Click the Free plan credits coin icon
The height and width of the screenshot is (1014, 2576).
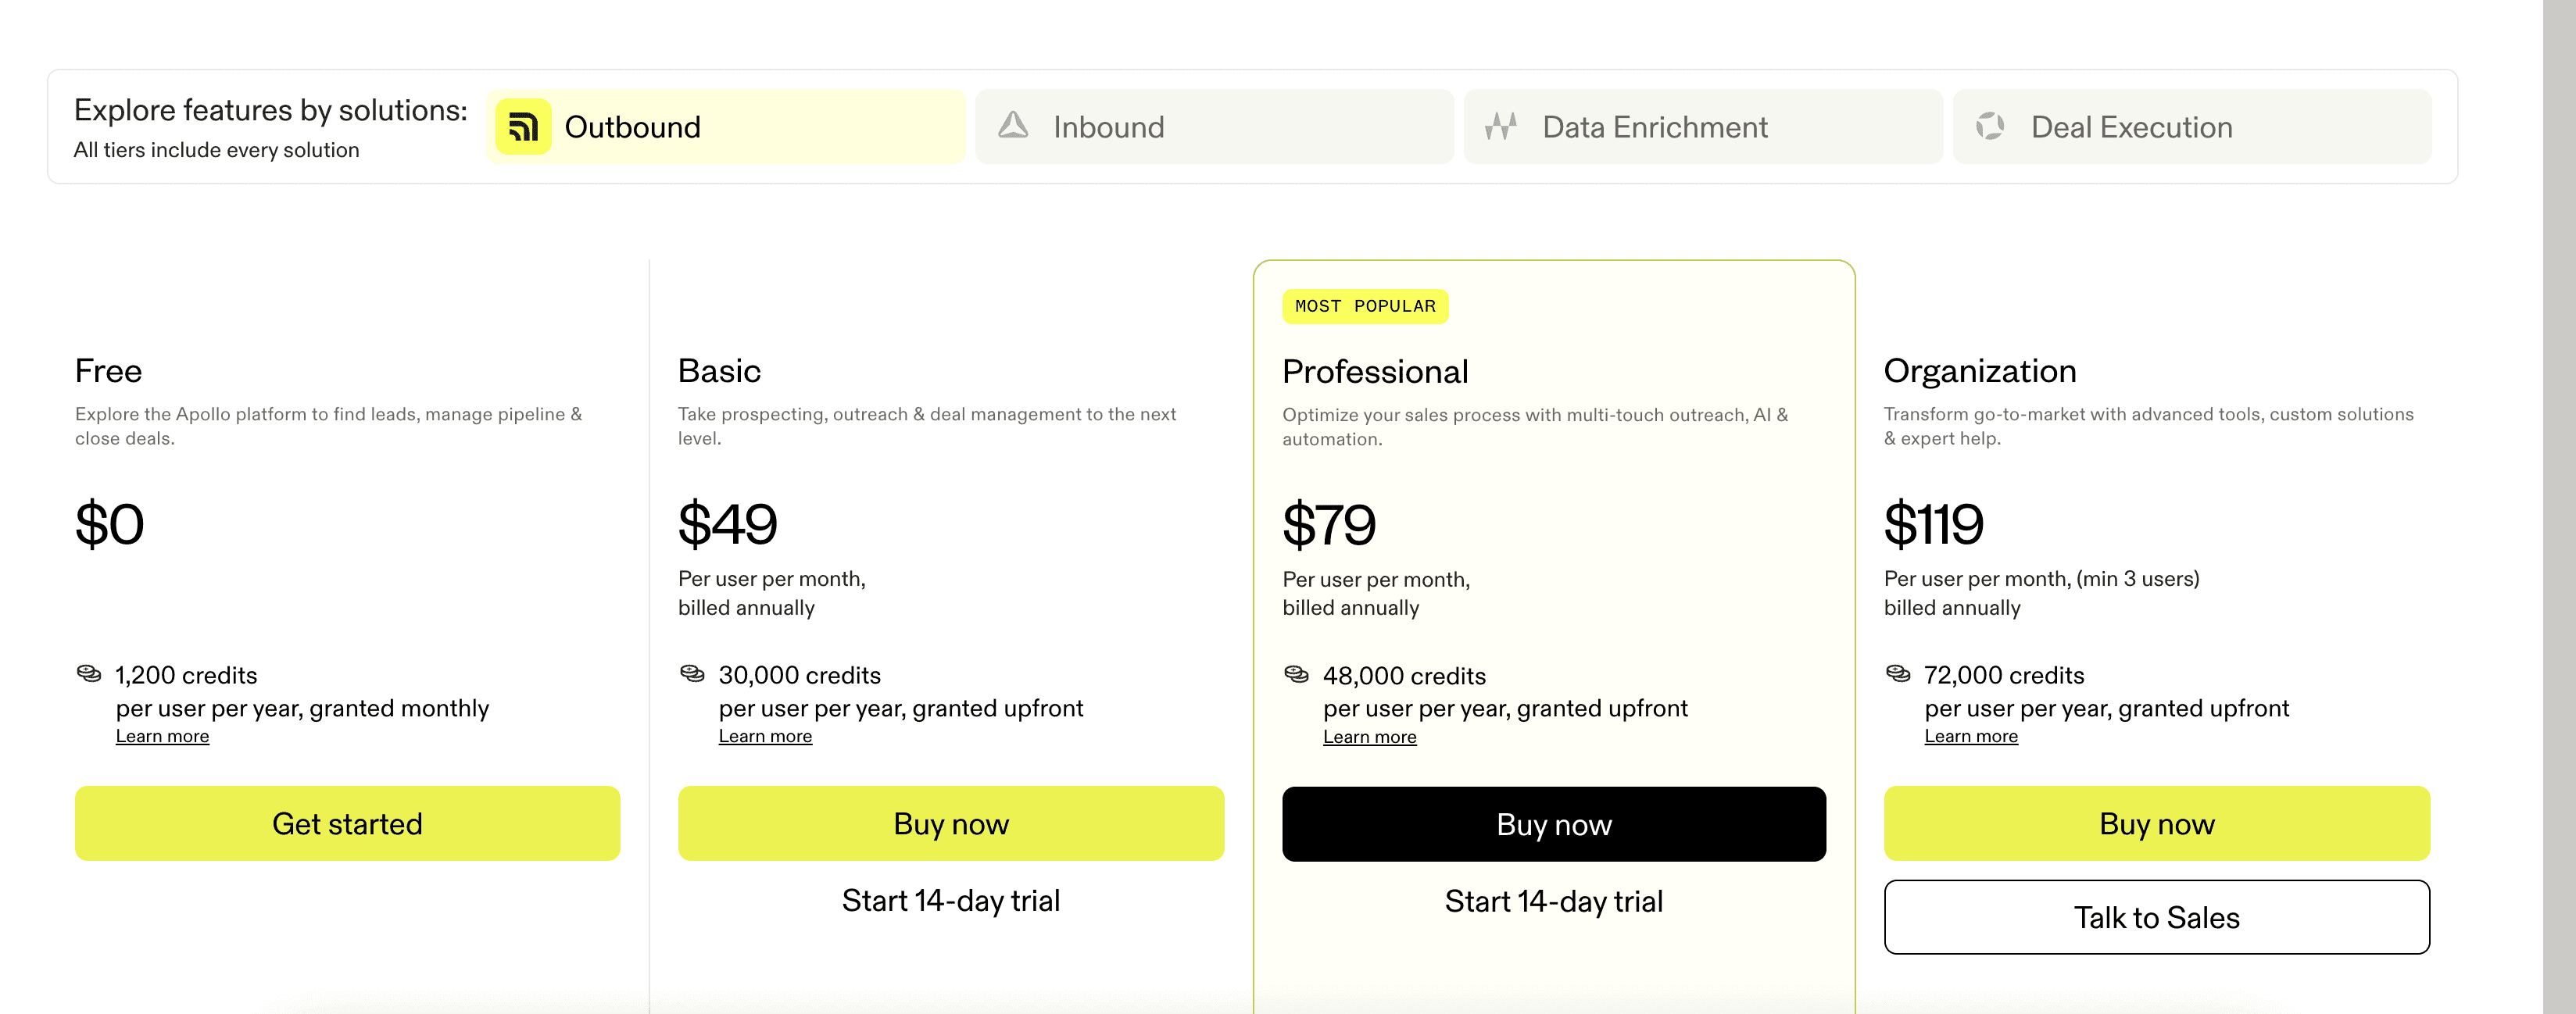point(89,674)
